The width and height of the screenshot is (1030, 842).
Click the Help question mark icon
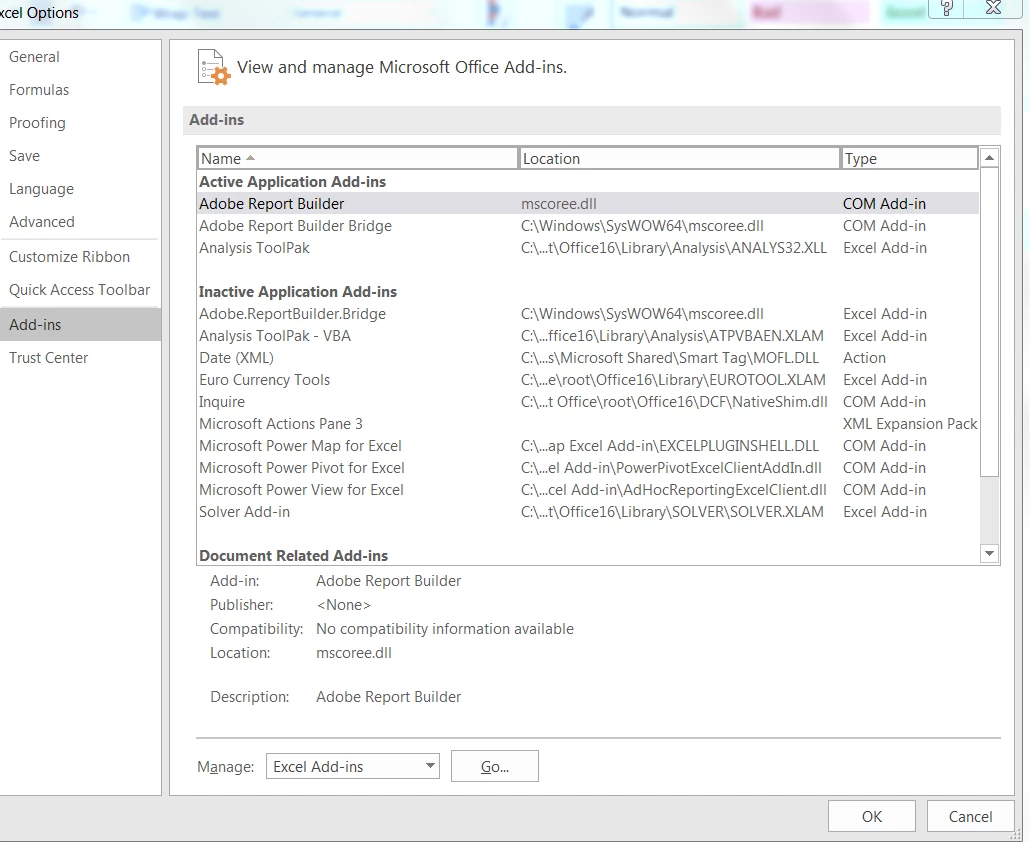point(947,8)
